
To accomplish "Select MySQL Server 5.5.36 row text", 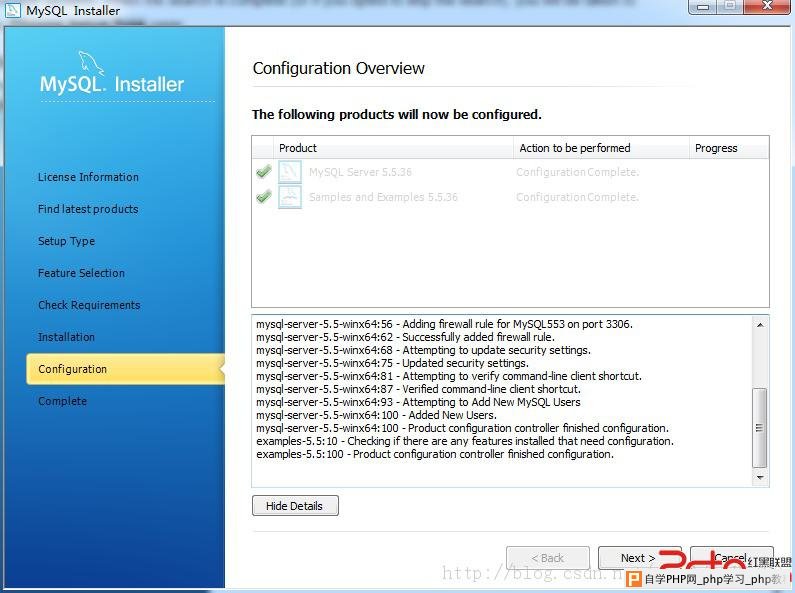I will (x=360, y=172).
